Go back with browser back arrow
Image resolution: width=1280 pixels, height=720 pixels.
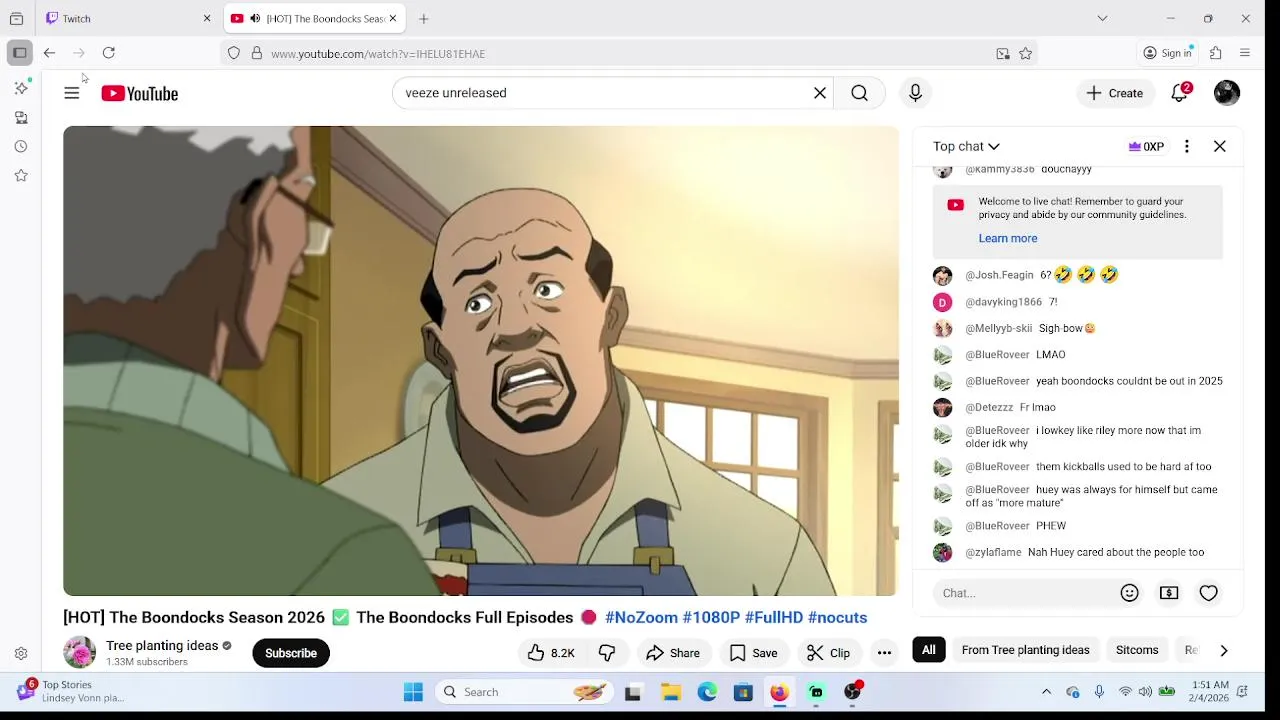(49, 53)
